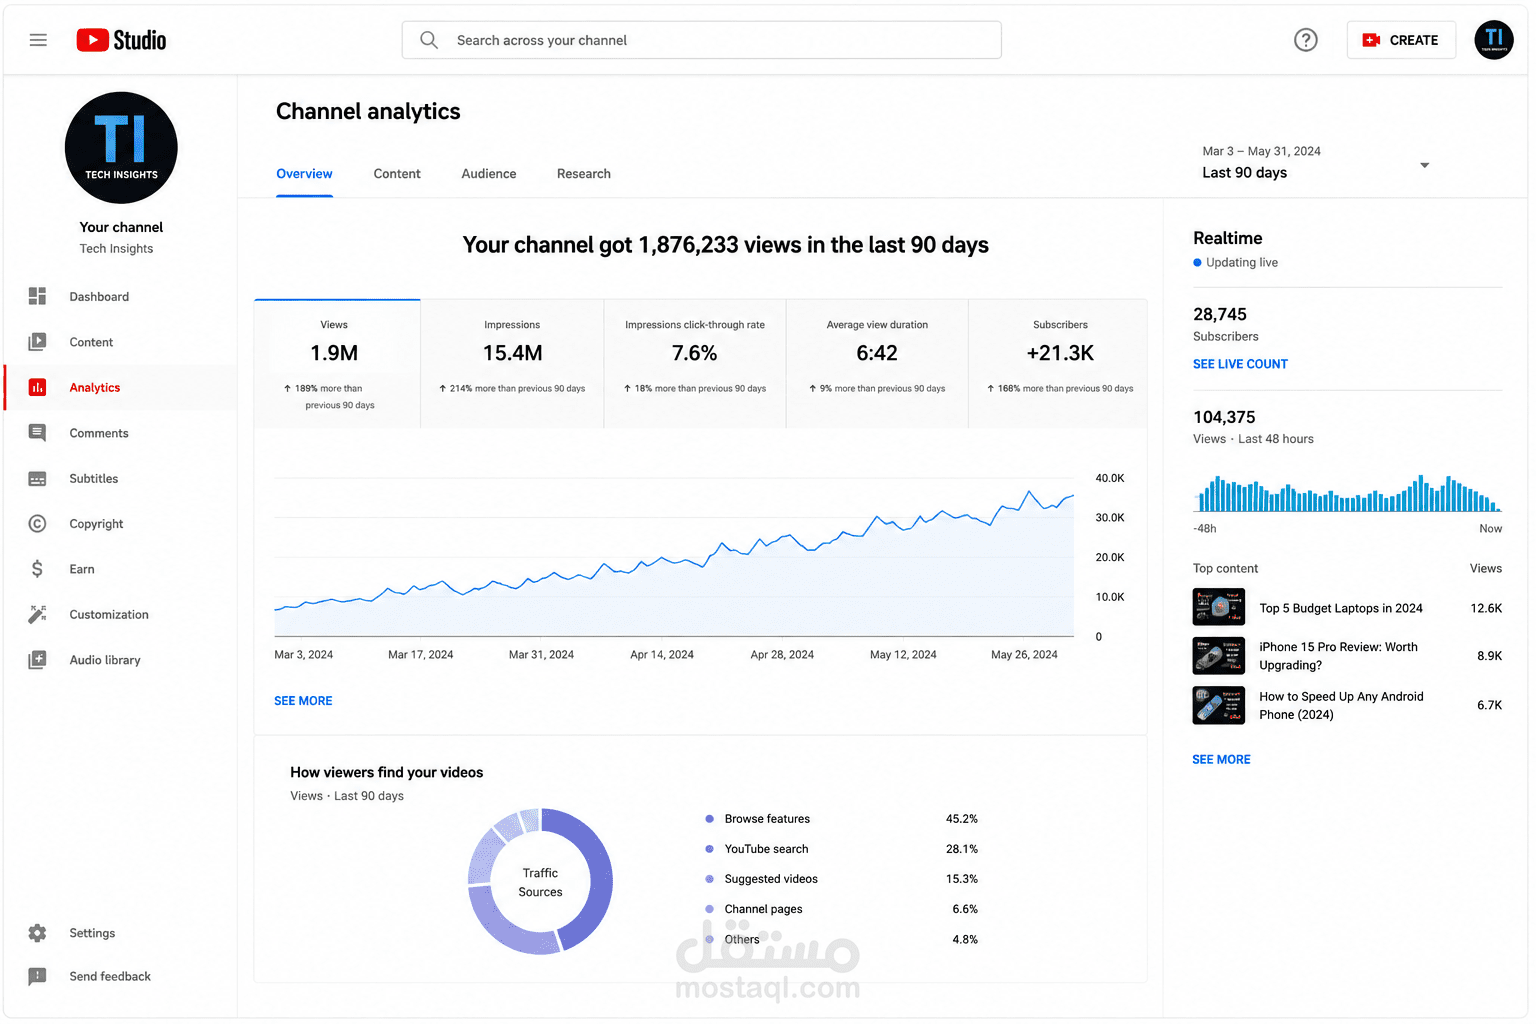The image size is (1536, 1024).
Task: Click the YouTube Studio logo
Action: click(x=121, y=40)
